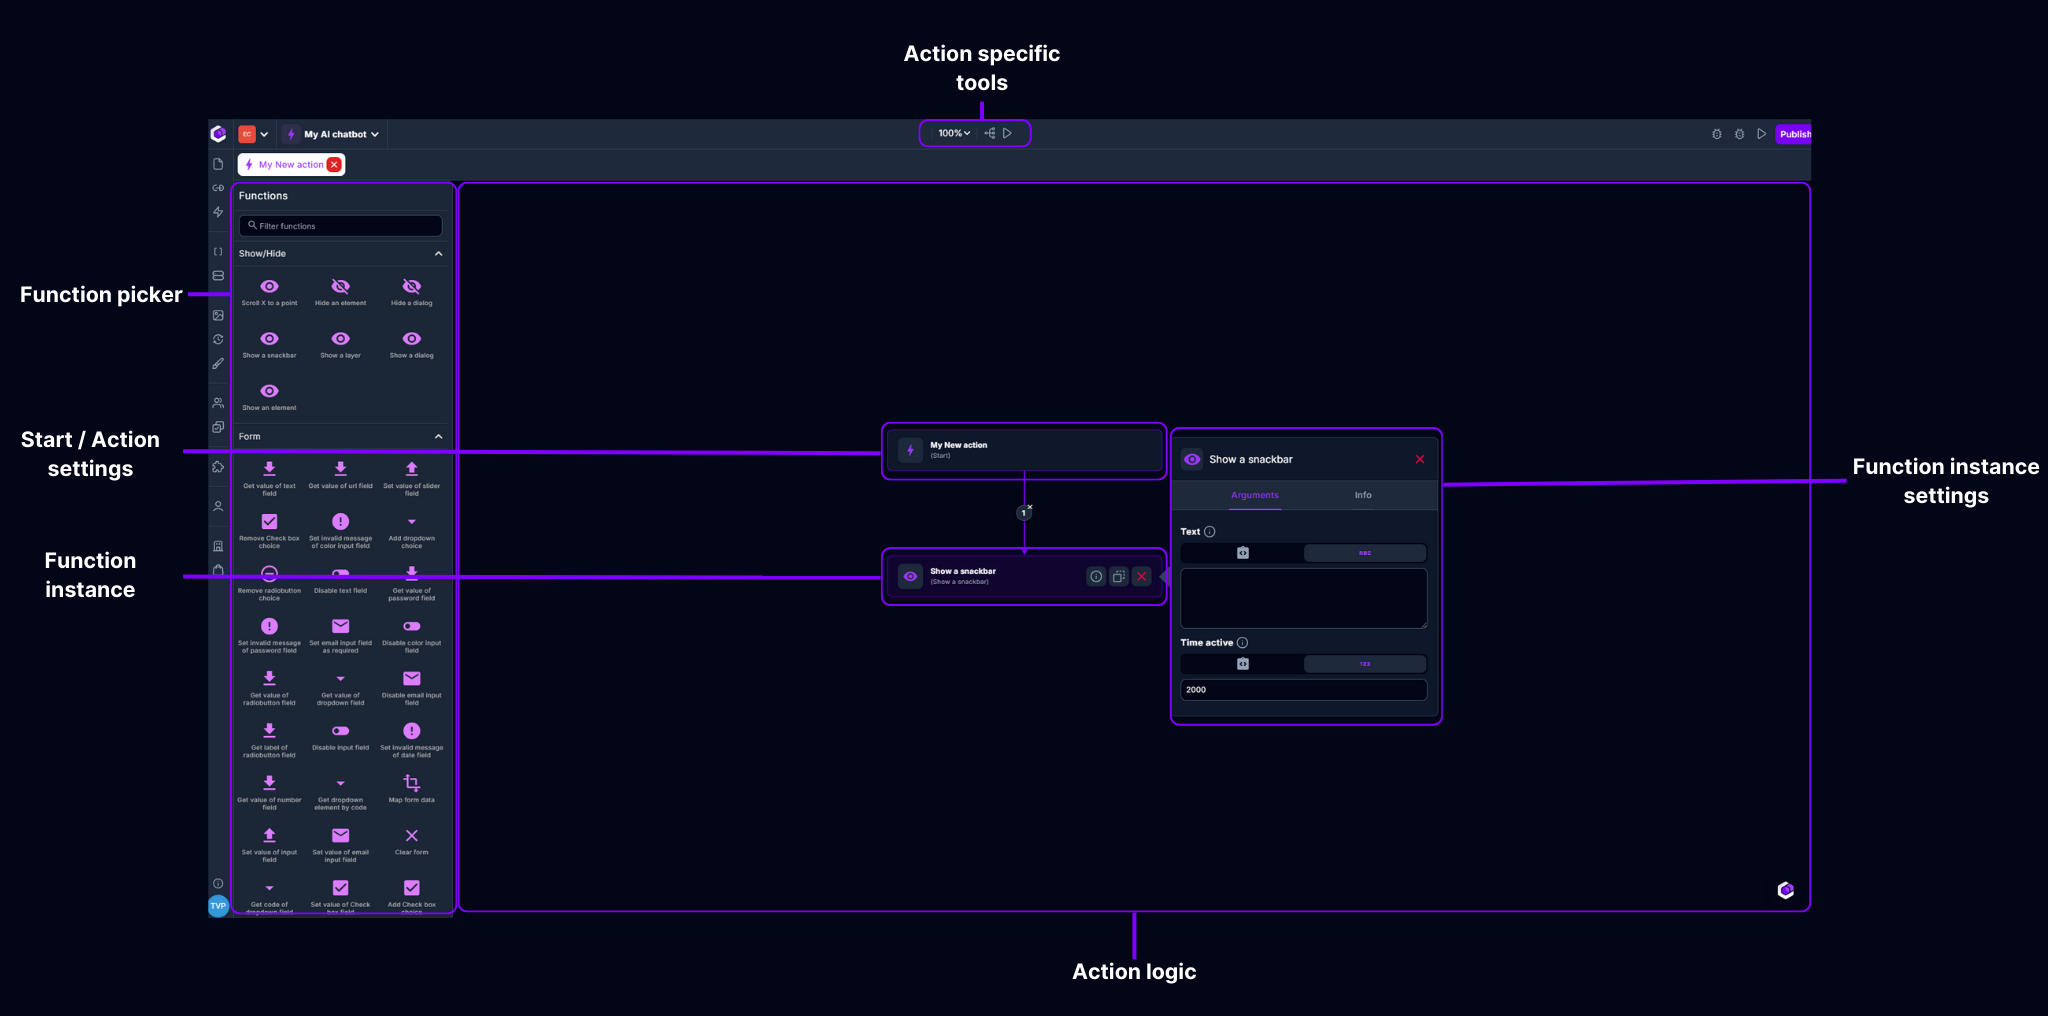Open the debug settings gear icon

[x=1718, y=133]
